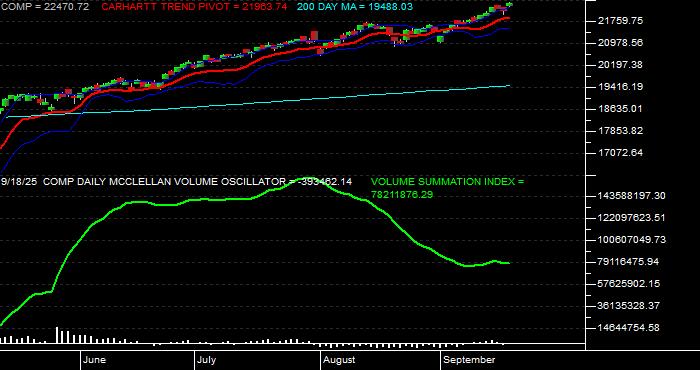
Task: Click the August month label
Action: tap(339, 360)
